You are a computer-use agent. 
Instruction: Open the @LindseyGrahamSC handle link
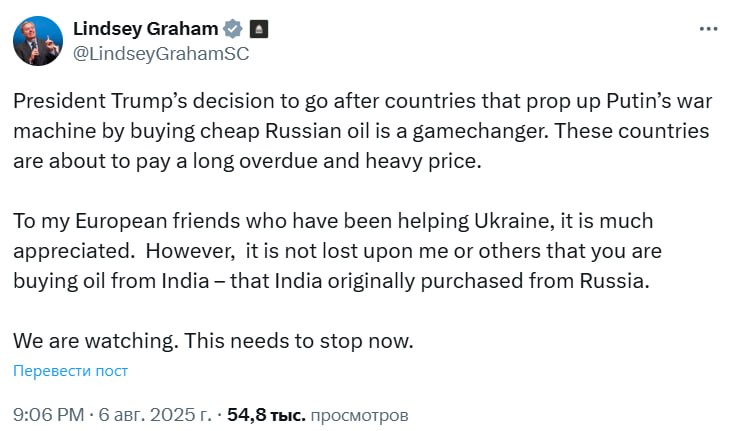pyautogui.click(x=161, y=54)
